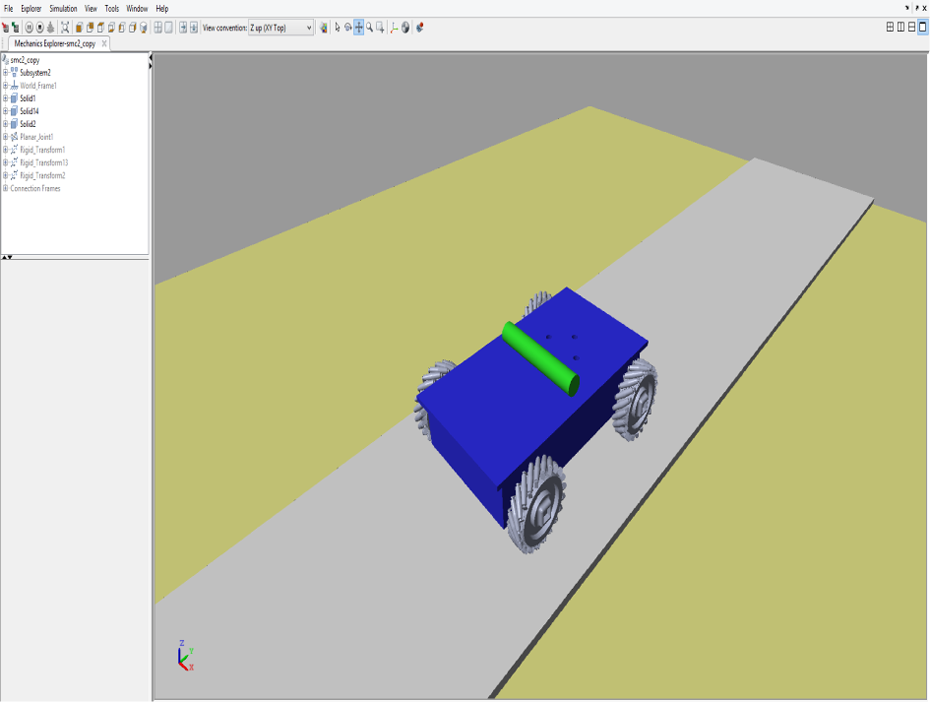Enable the single-viewport layout button
Screen dimensions: 930x702
[922, 27]
